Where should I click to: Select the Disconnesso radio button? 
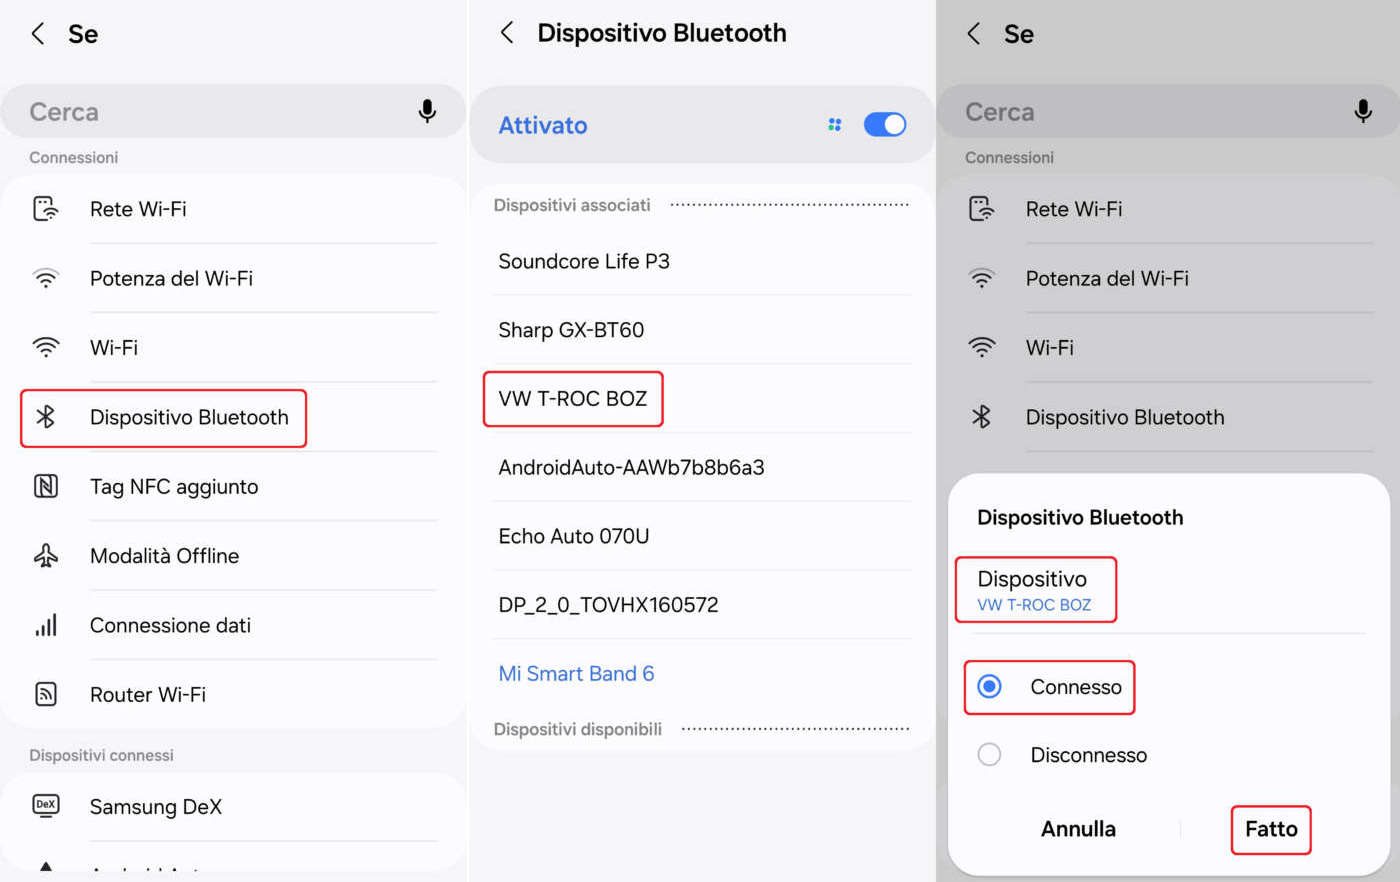(989, 755)
